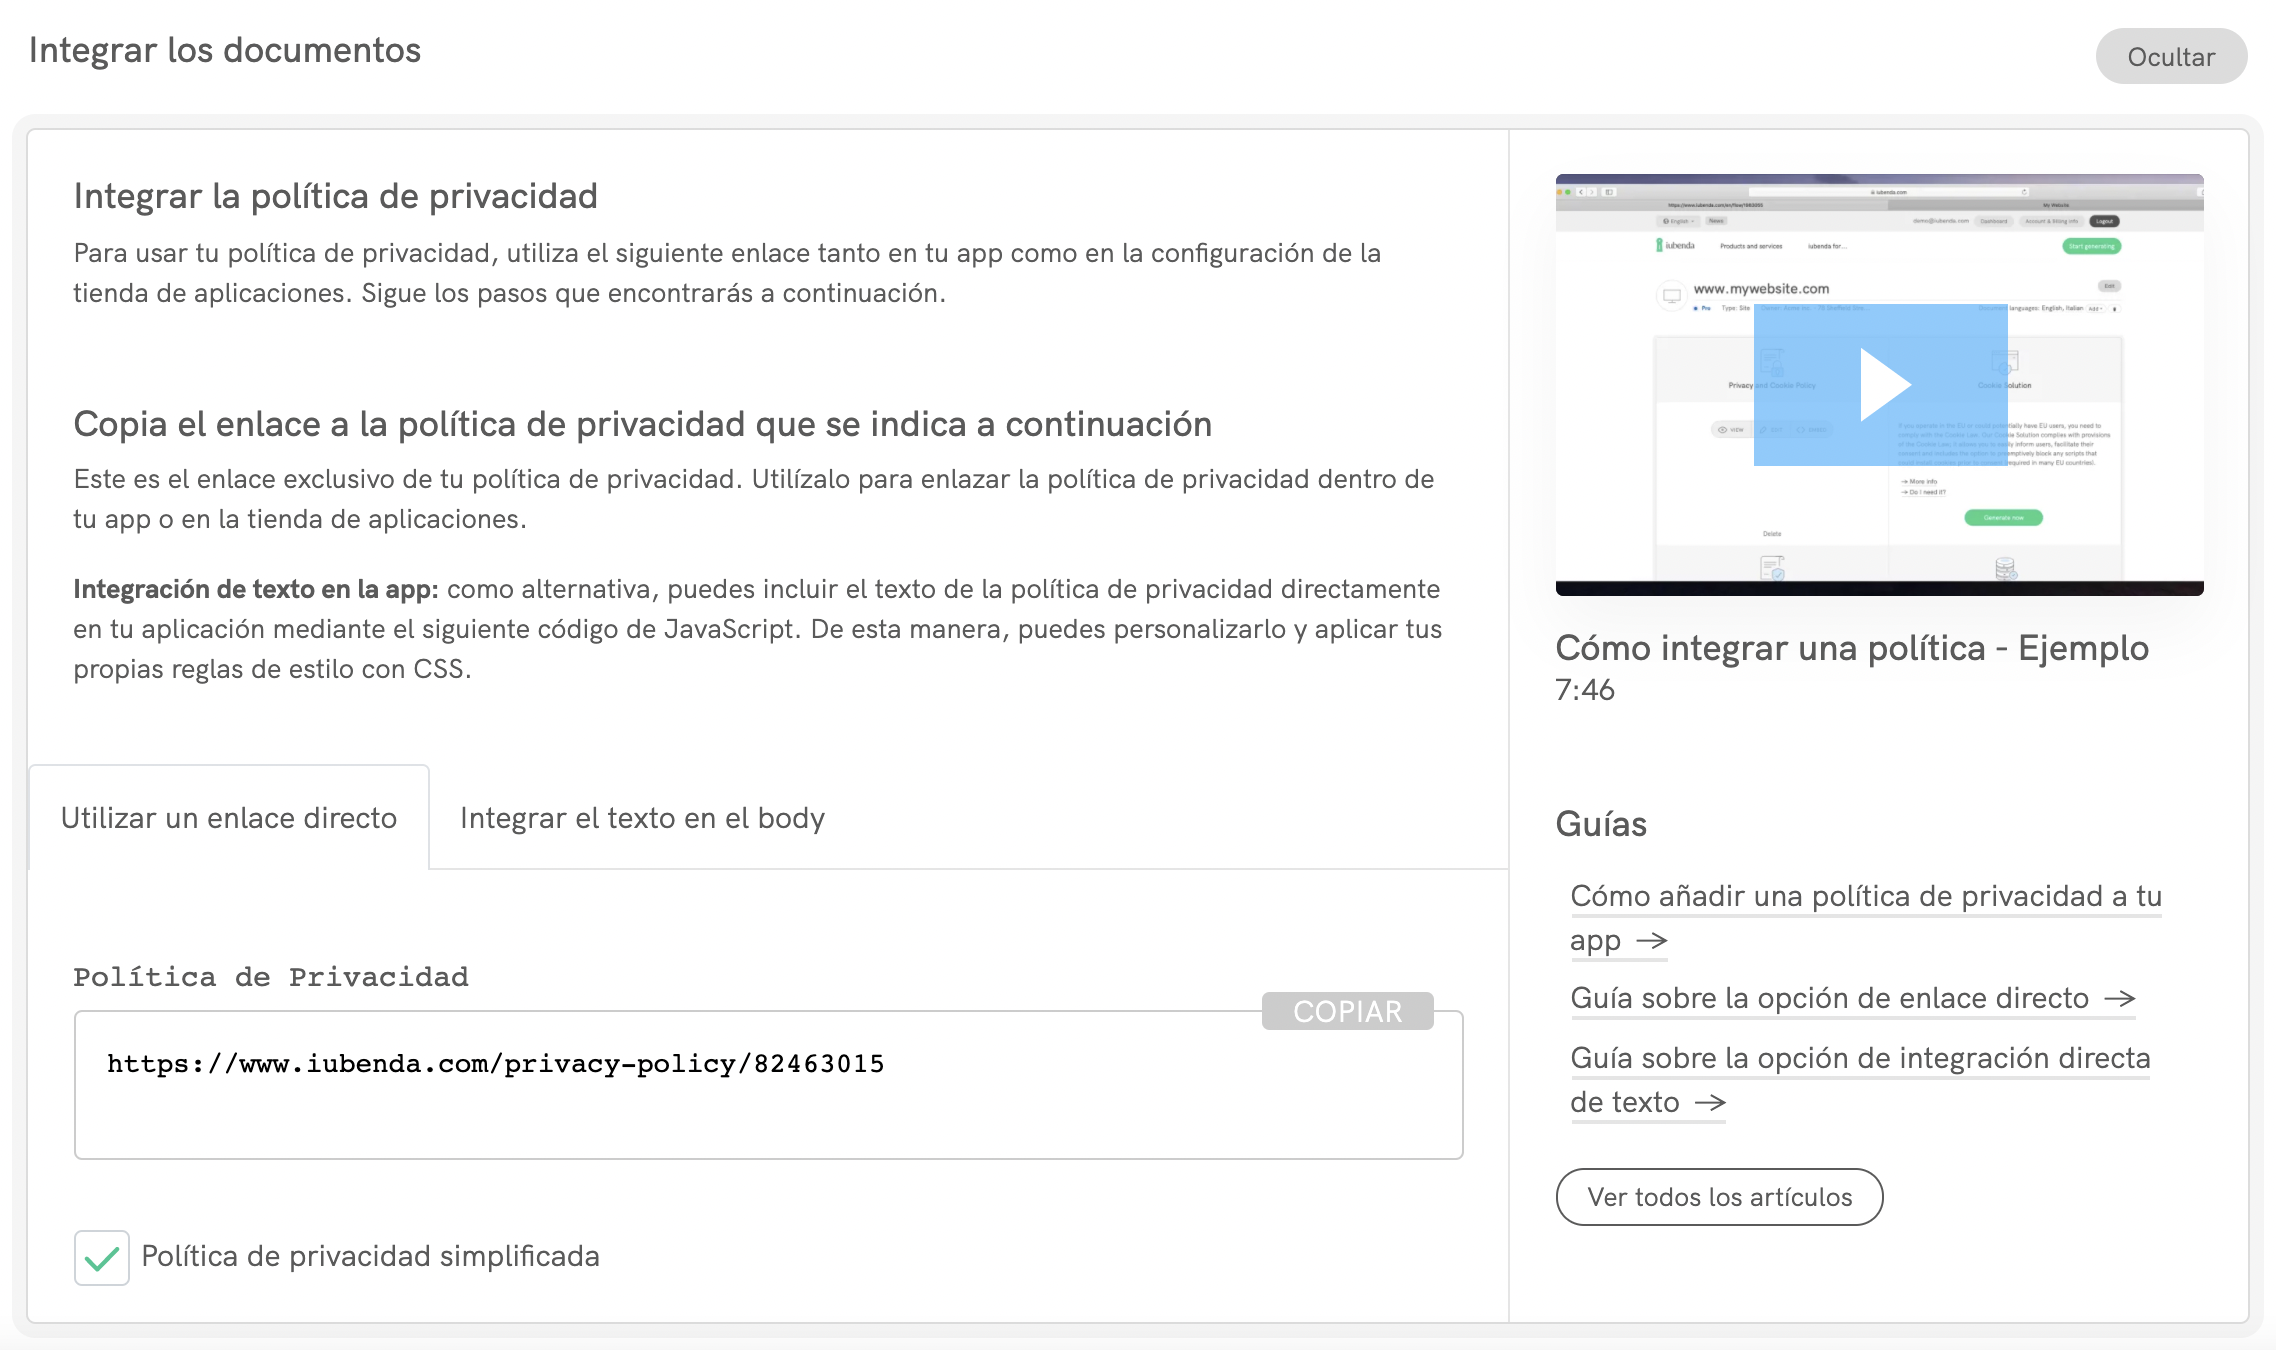Image resolution: width=2276 pixels, height=1350 pixels.
Task: Click 'Cómo integrar una política - Ejemplo' video title
Action: point(1851,648)
